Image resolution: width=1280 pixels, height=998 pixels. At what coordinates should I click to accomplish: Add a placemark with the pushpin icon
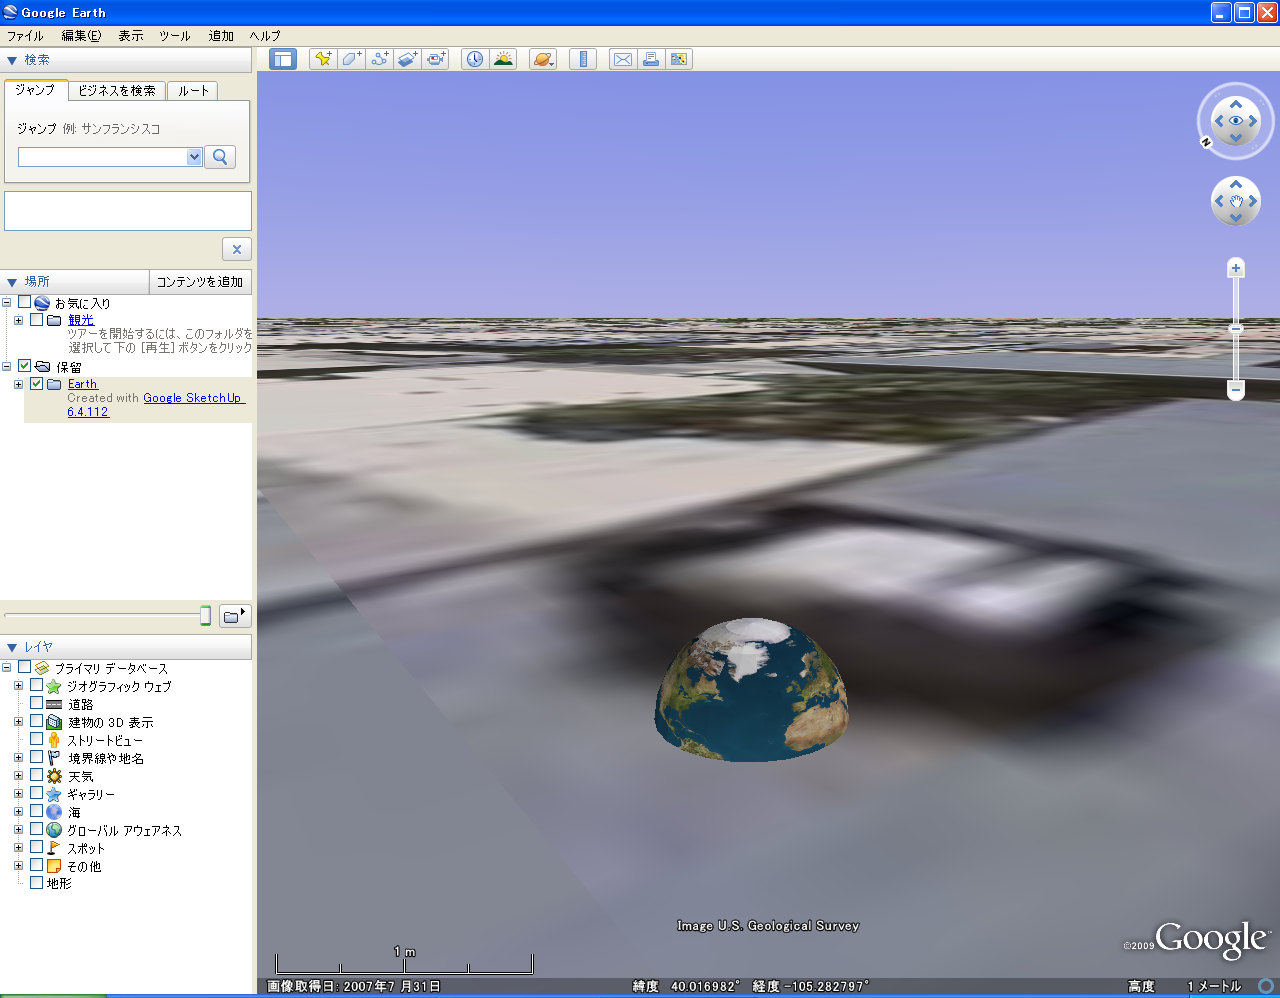(323, 59)
